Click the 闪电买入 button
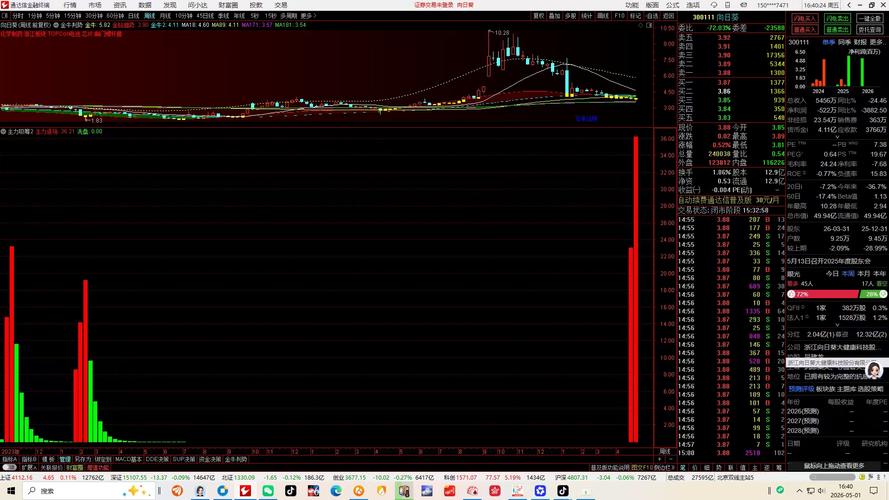Viewport: 889px width, 500px height. click(x=804, y=19)
